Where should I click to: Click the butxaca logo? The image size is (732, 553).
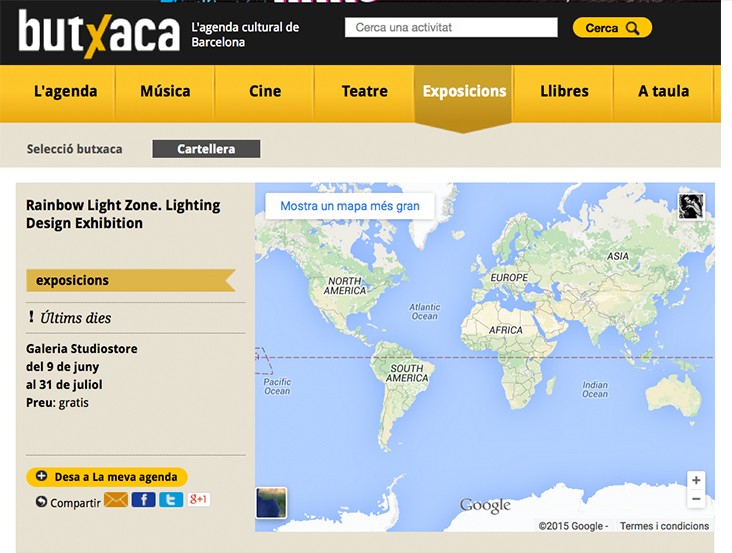(x=99, y=33)
